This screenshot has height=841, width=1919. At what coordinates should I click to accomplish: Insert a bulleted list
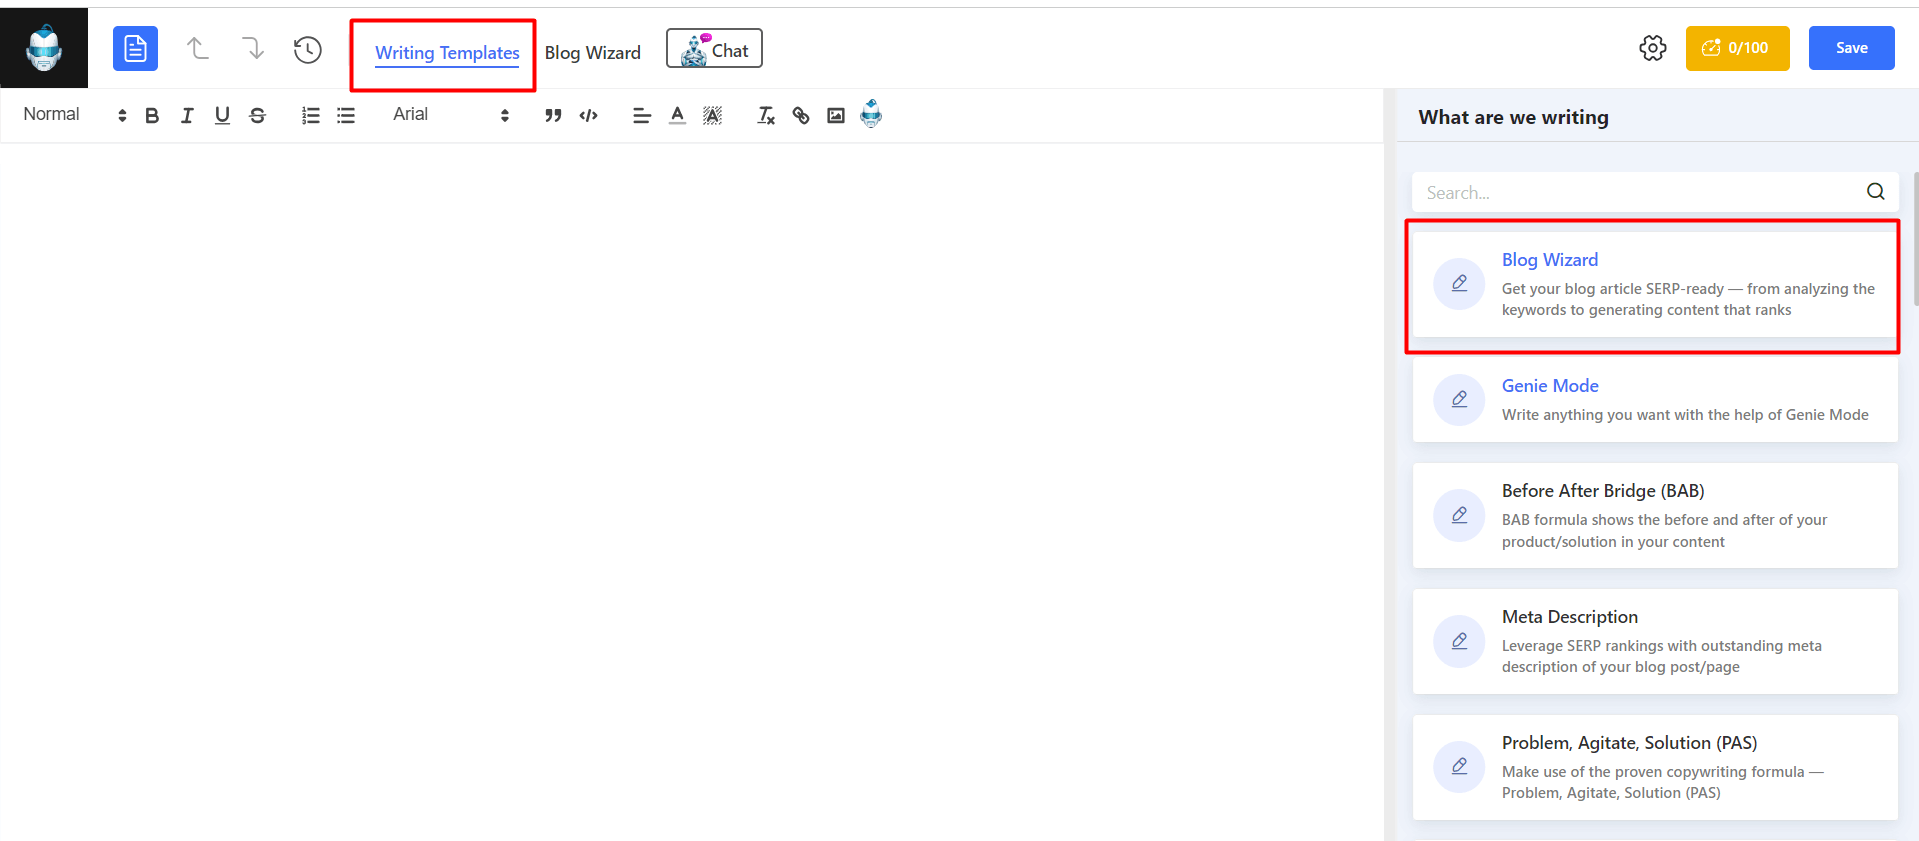click(346, 115)
